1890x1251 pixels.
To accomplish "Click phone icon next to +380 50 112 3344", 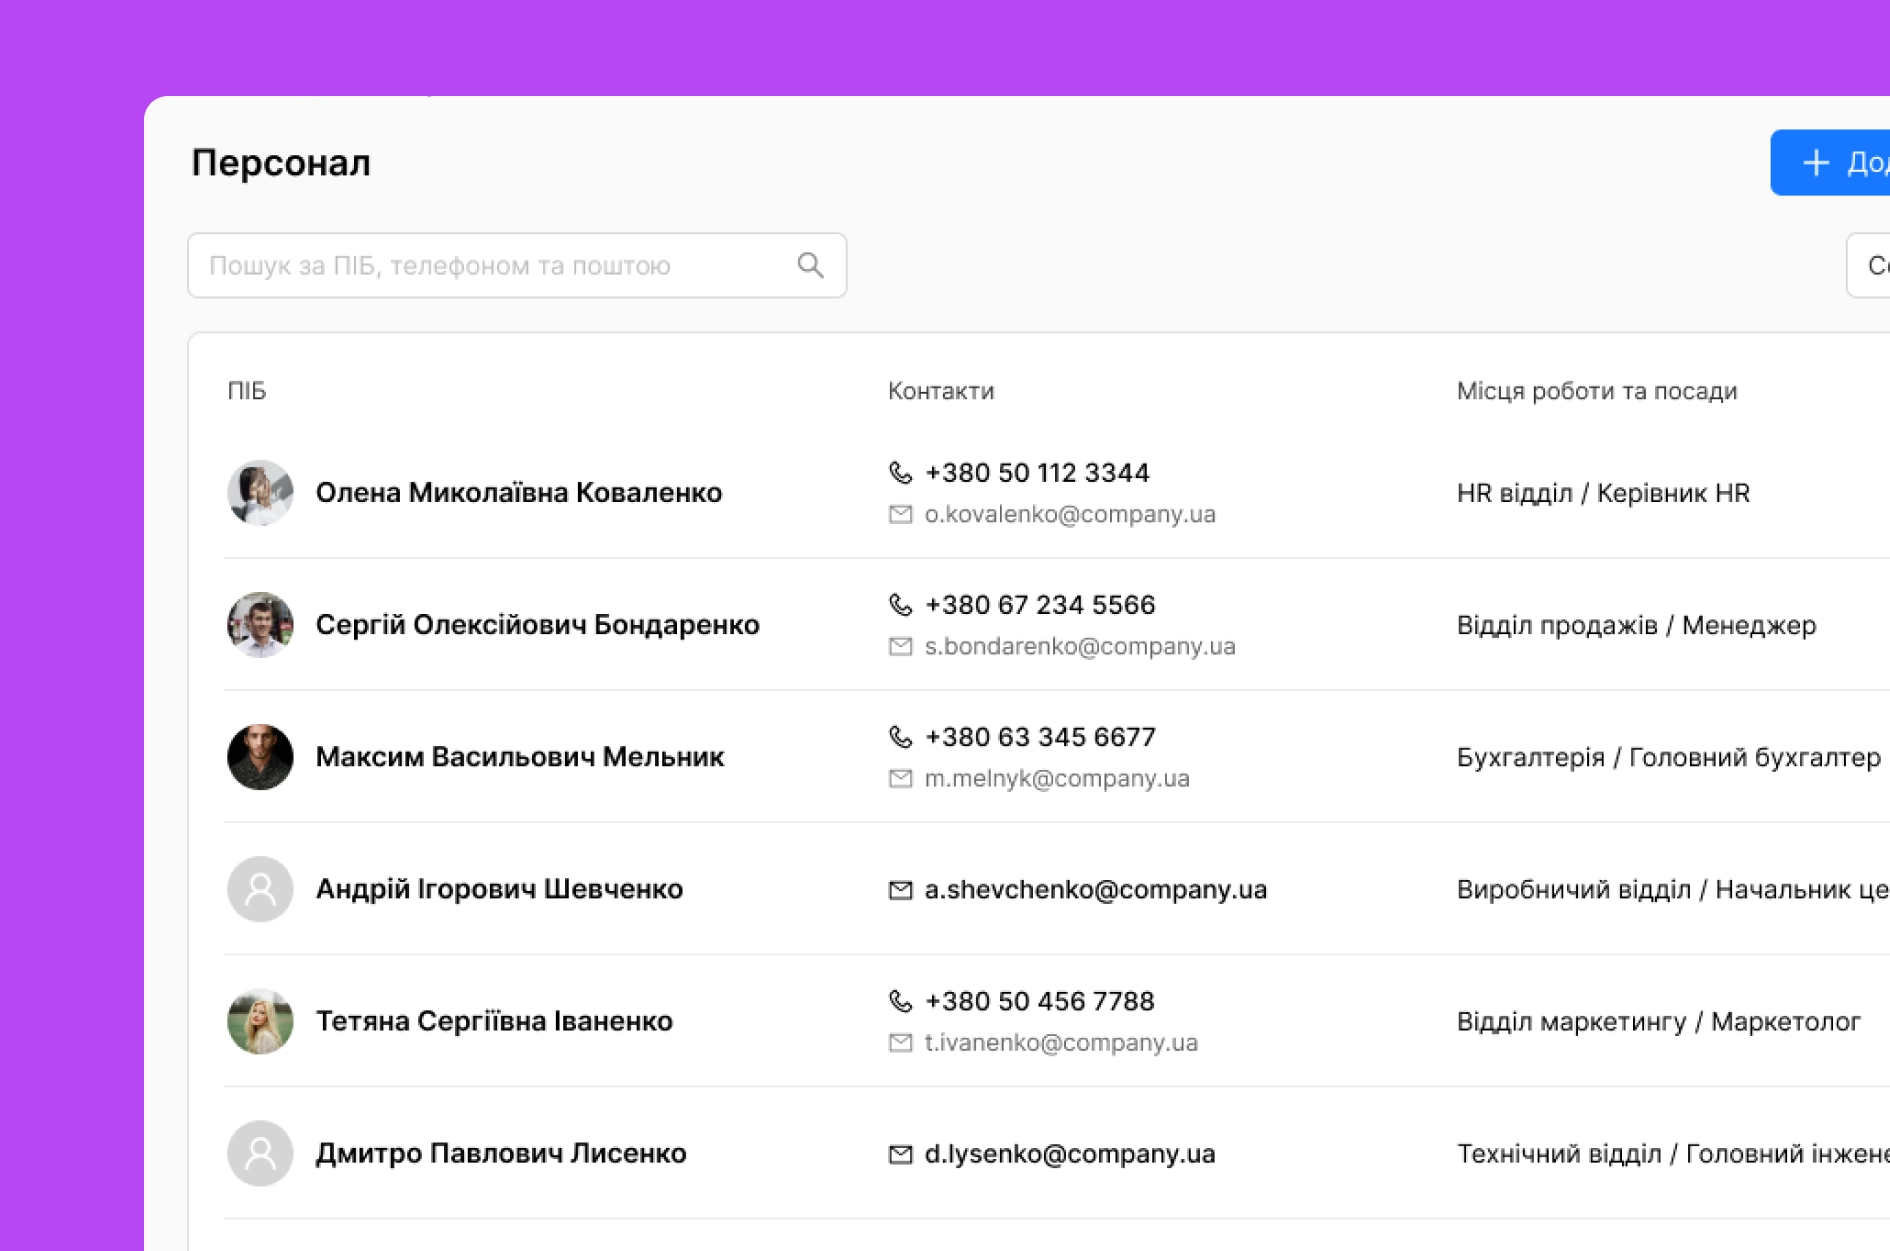I will pos(901,472).
